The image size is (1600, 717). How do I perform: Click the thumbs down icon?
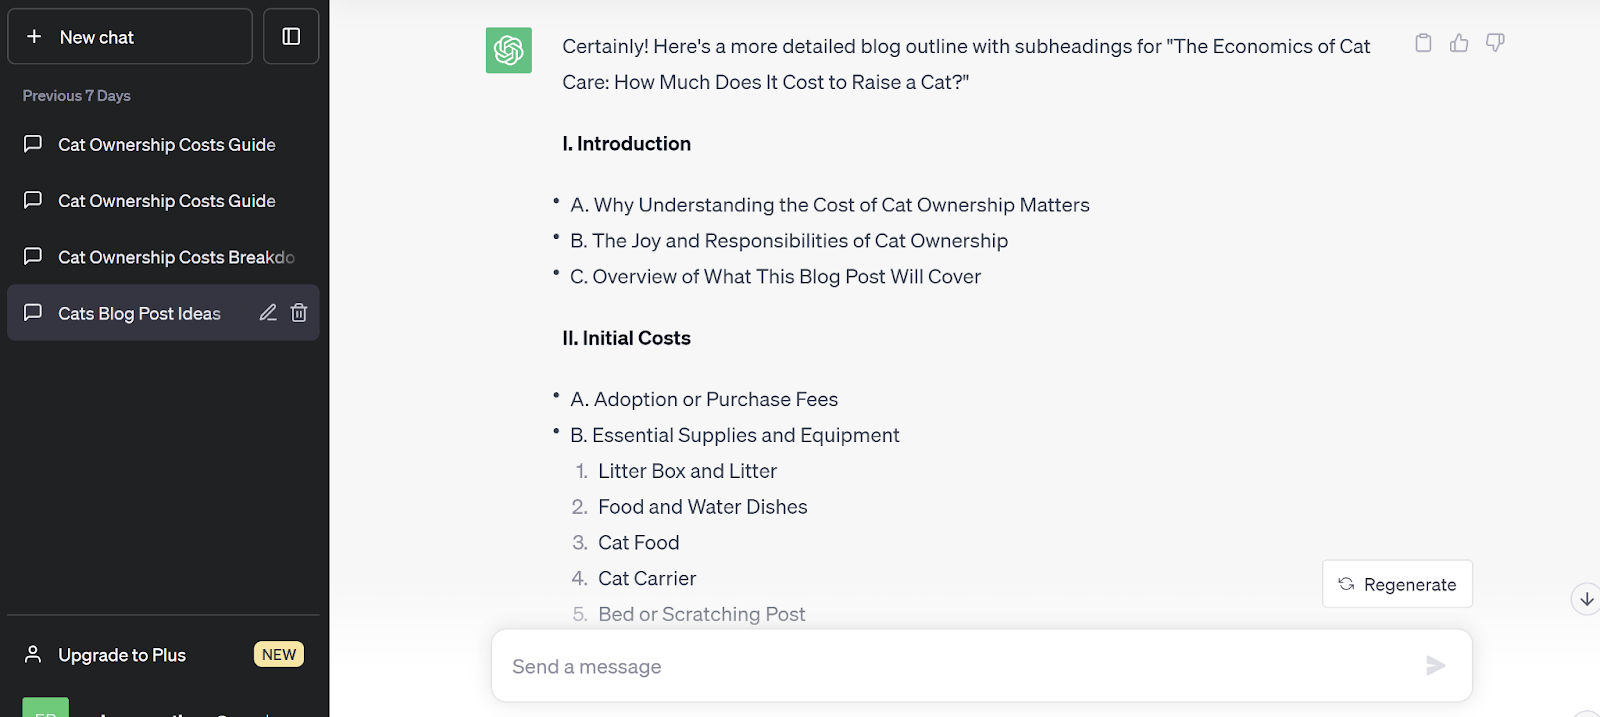[x=1495, y=43]
